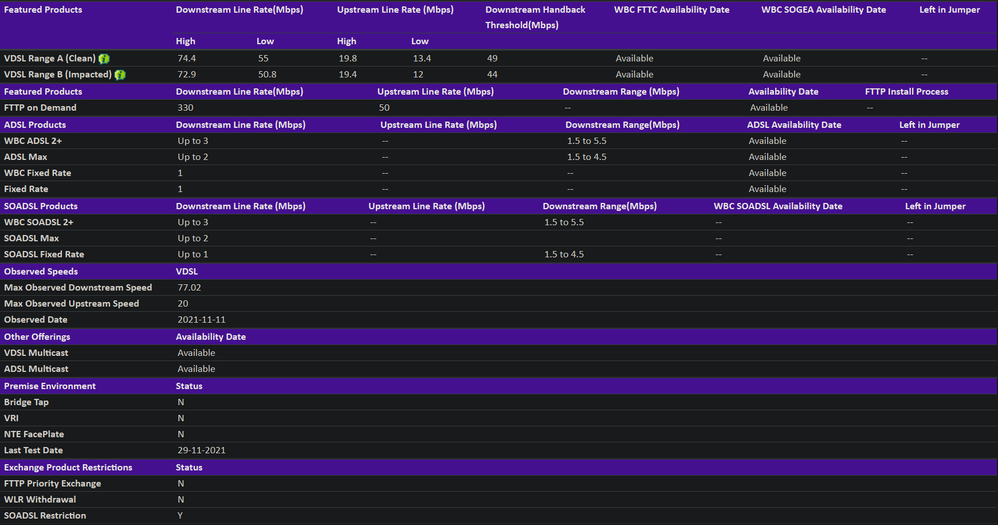Click the SOADSL Products section header
Screen dimensions: 998x525
coord(41,206)
